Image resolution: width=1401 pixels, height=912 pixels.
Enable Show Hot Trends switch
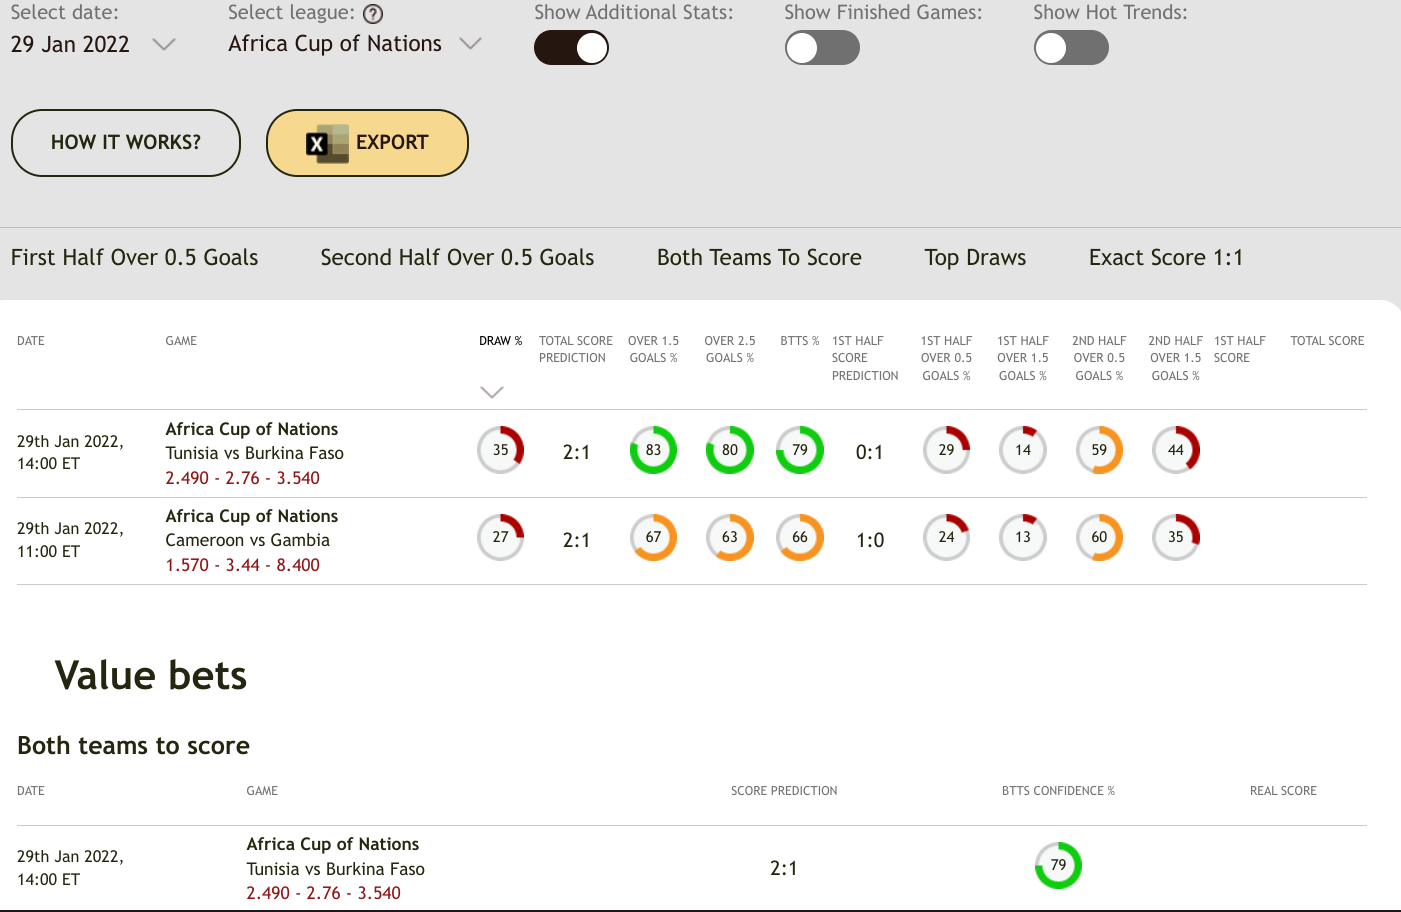(1071, 48)
